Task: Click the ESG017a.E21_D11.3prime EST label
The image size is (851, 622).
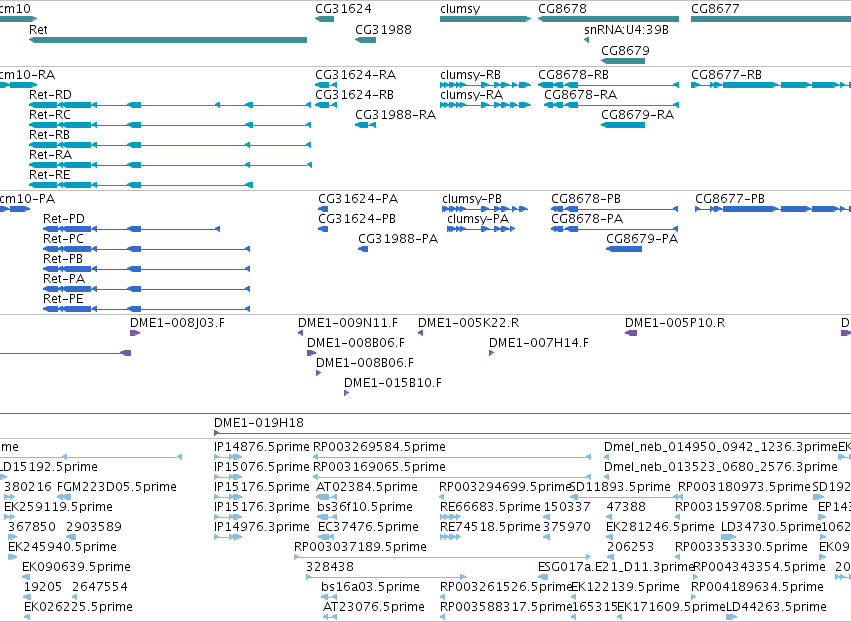Action: pyautogui.click(x=617, y=567)
